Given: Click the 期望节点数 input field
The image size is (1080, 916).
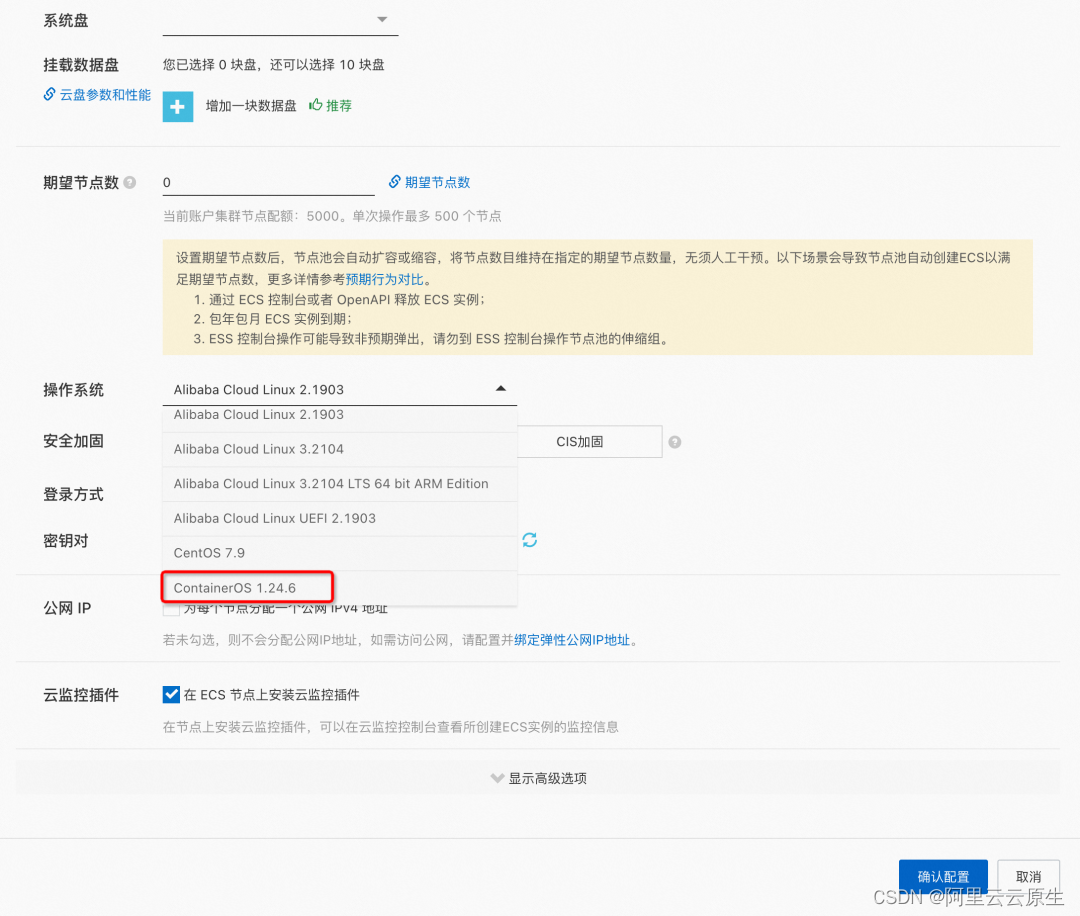Looking at the screenshot, I should tap(269, 183).
